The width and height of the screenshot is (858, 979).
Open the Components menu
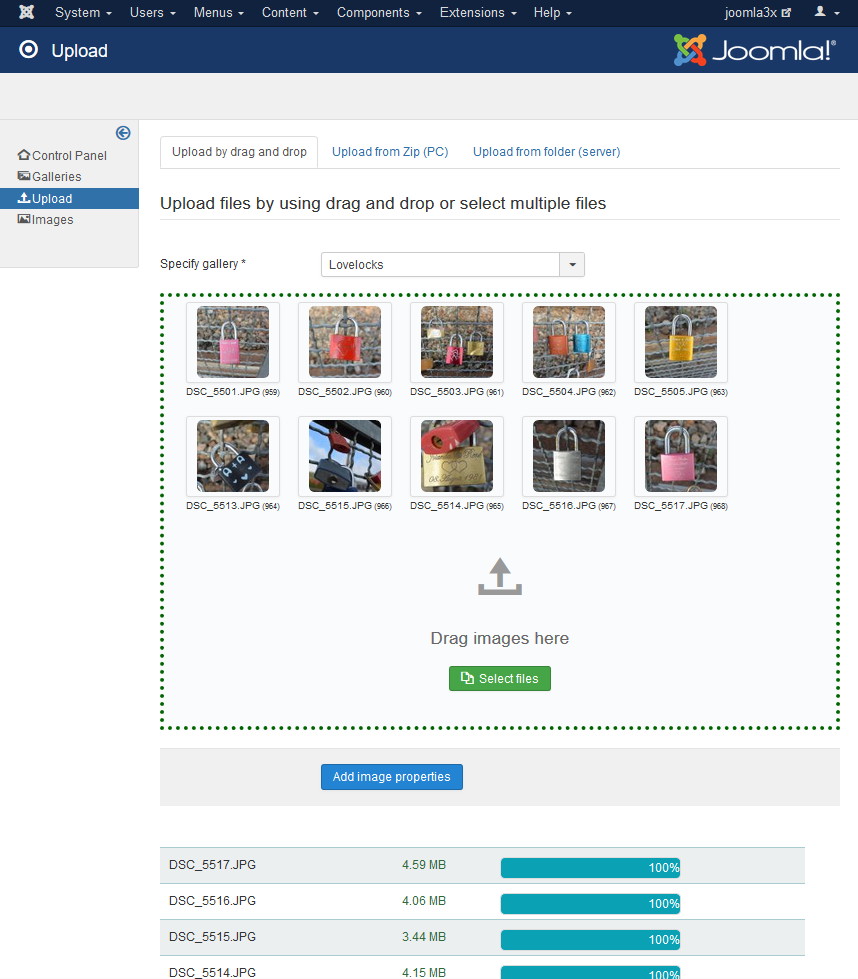coord(379,13)
